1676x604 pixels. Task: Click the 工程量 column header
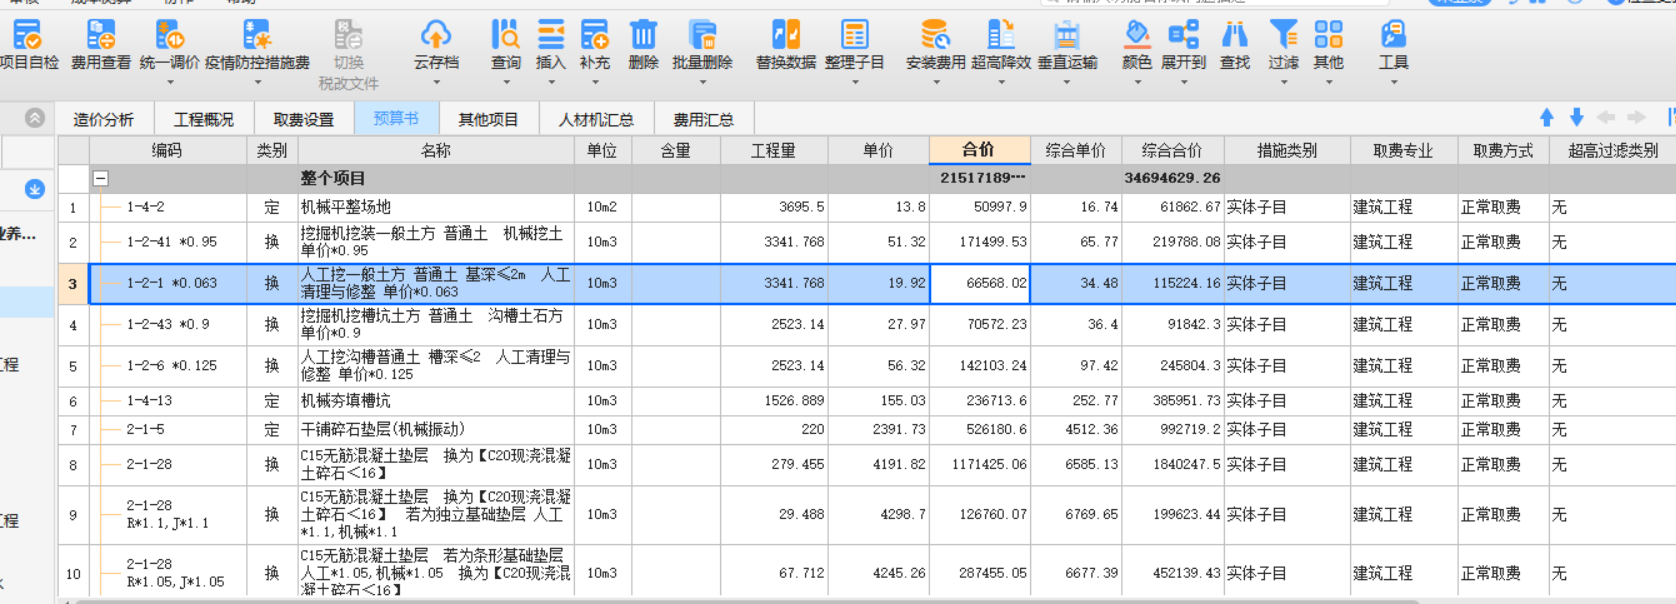773,150
